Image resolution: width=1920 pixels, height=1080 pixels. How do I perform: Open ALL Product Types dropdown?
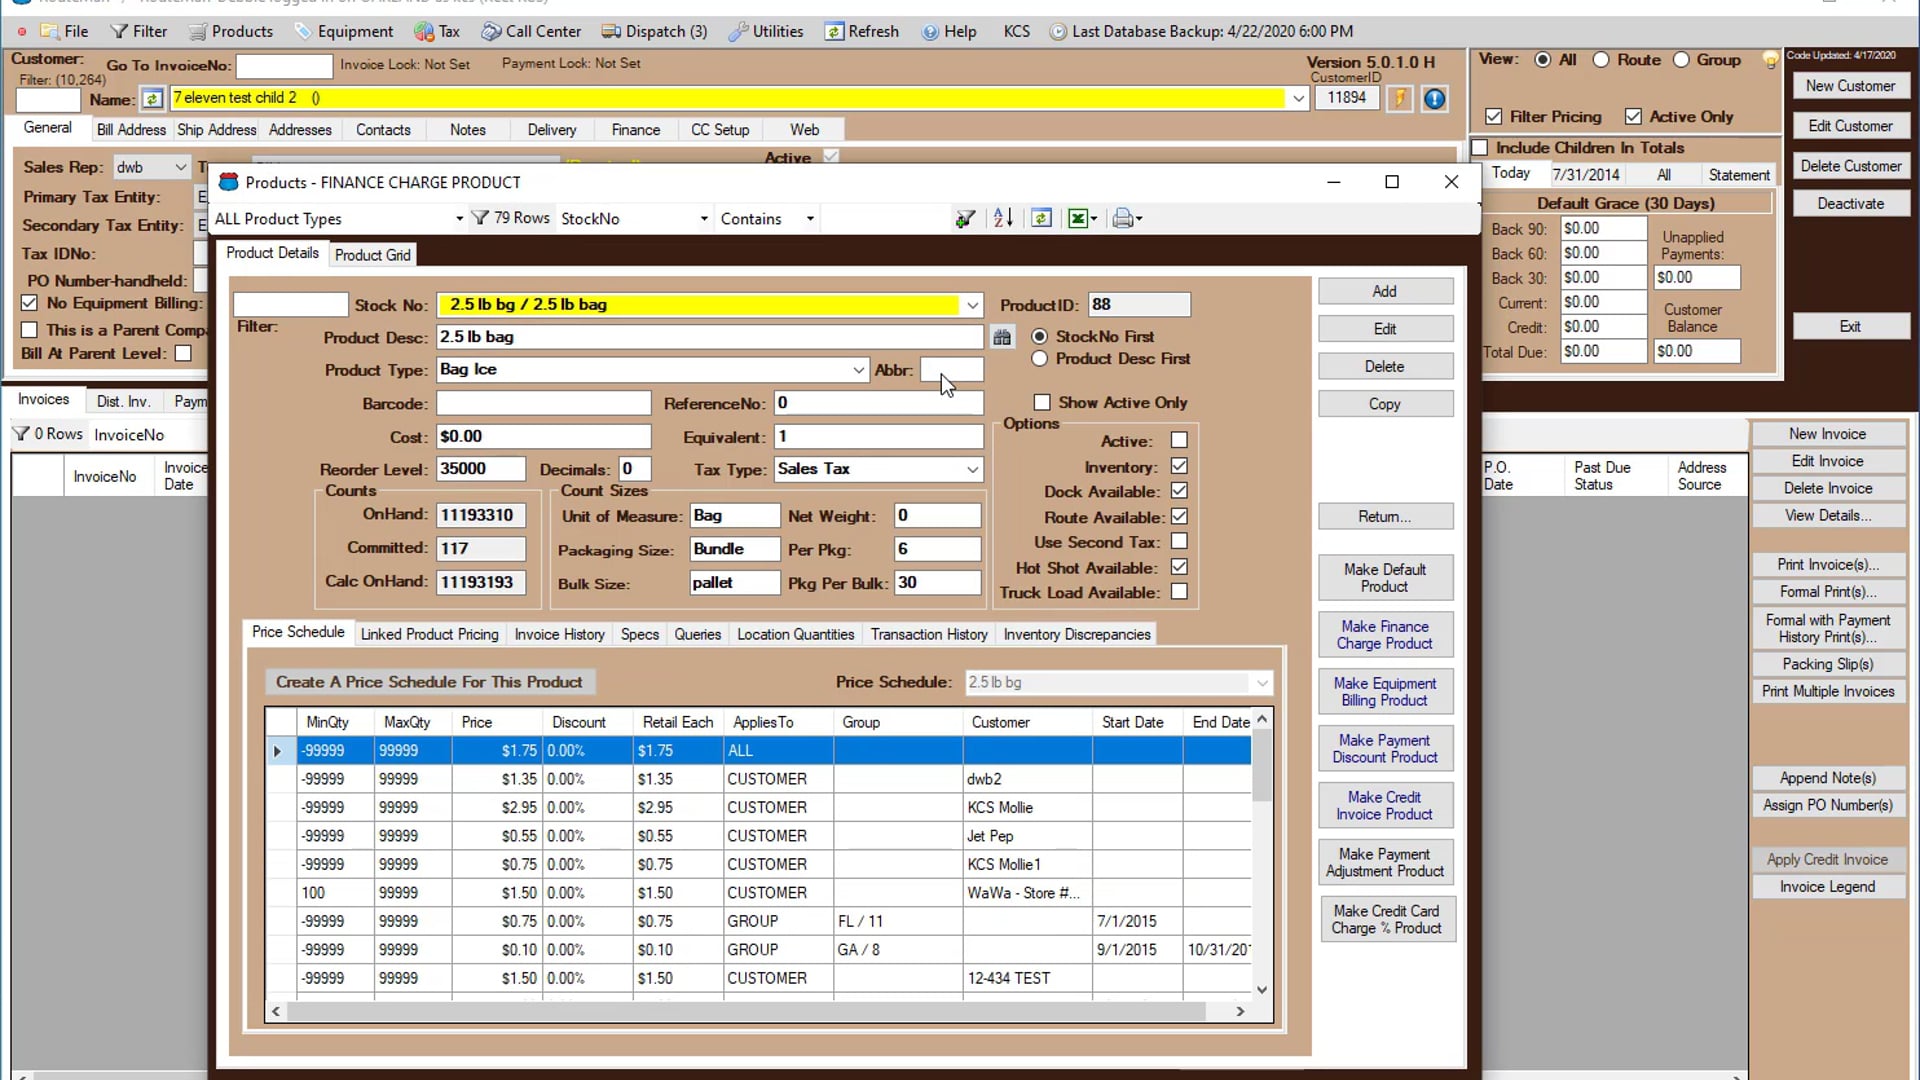pyautogui.click(x=459, y=219)
